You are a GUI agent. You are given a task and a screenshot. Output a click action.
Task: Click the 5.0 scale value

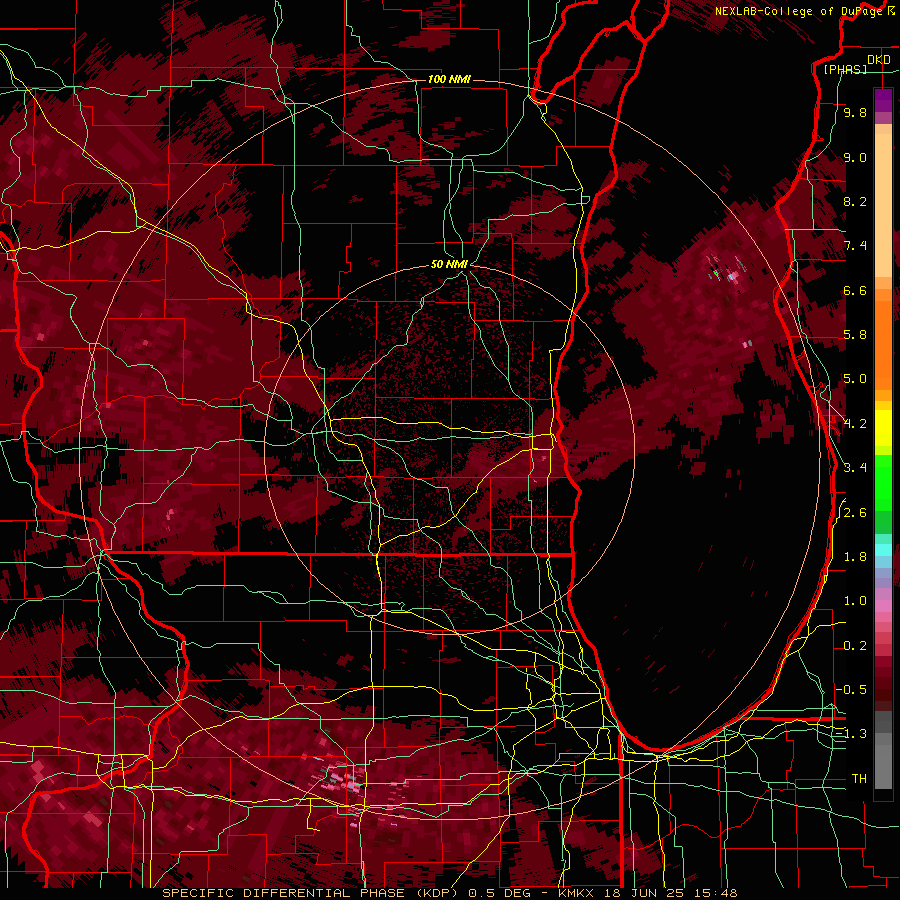click(855, 379)
